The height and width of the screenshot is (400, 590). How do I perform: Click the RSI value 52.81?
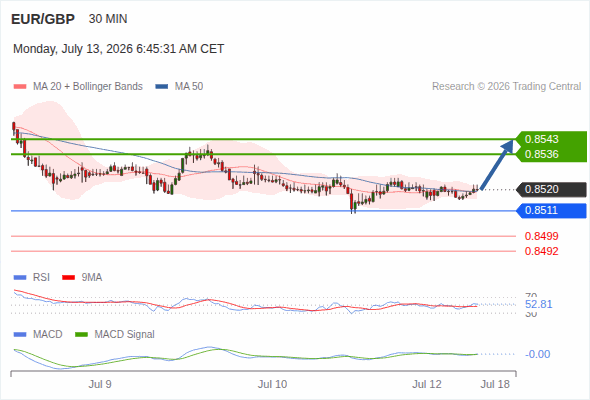[x=539, y=304]
